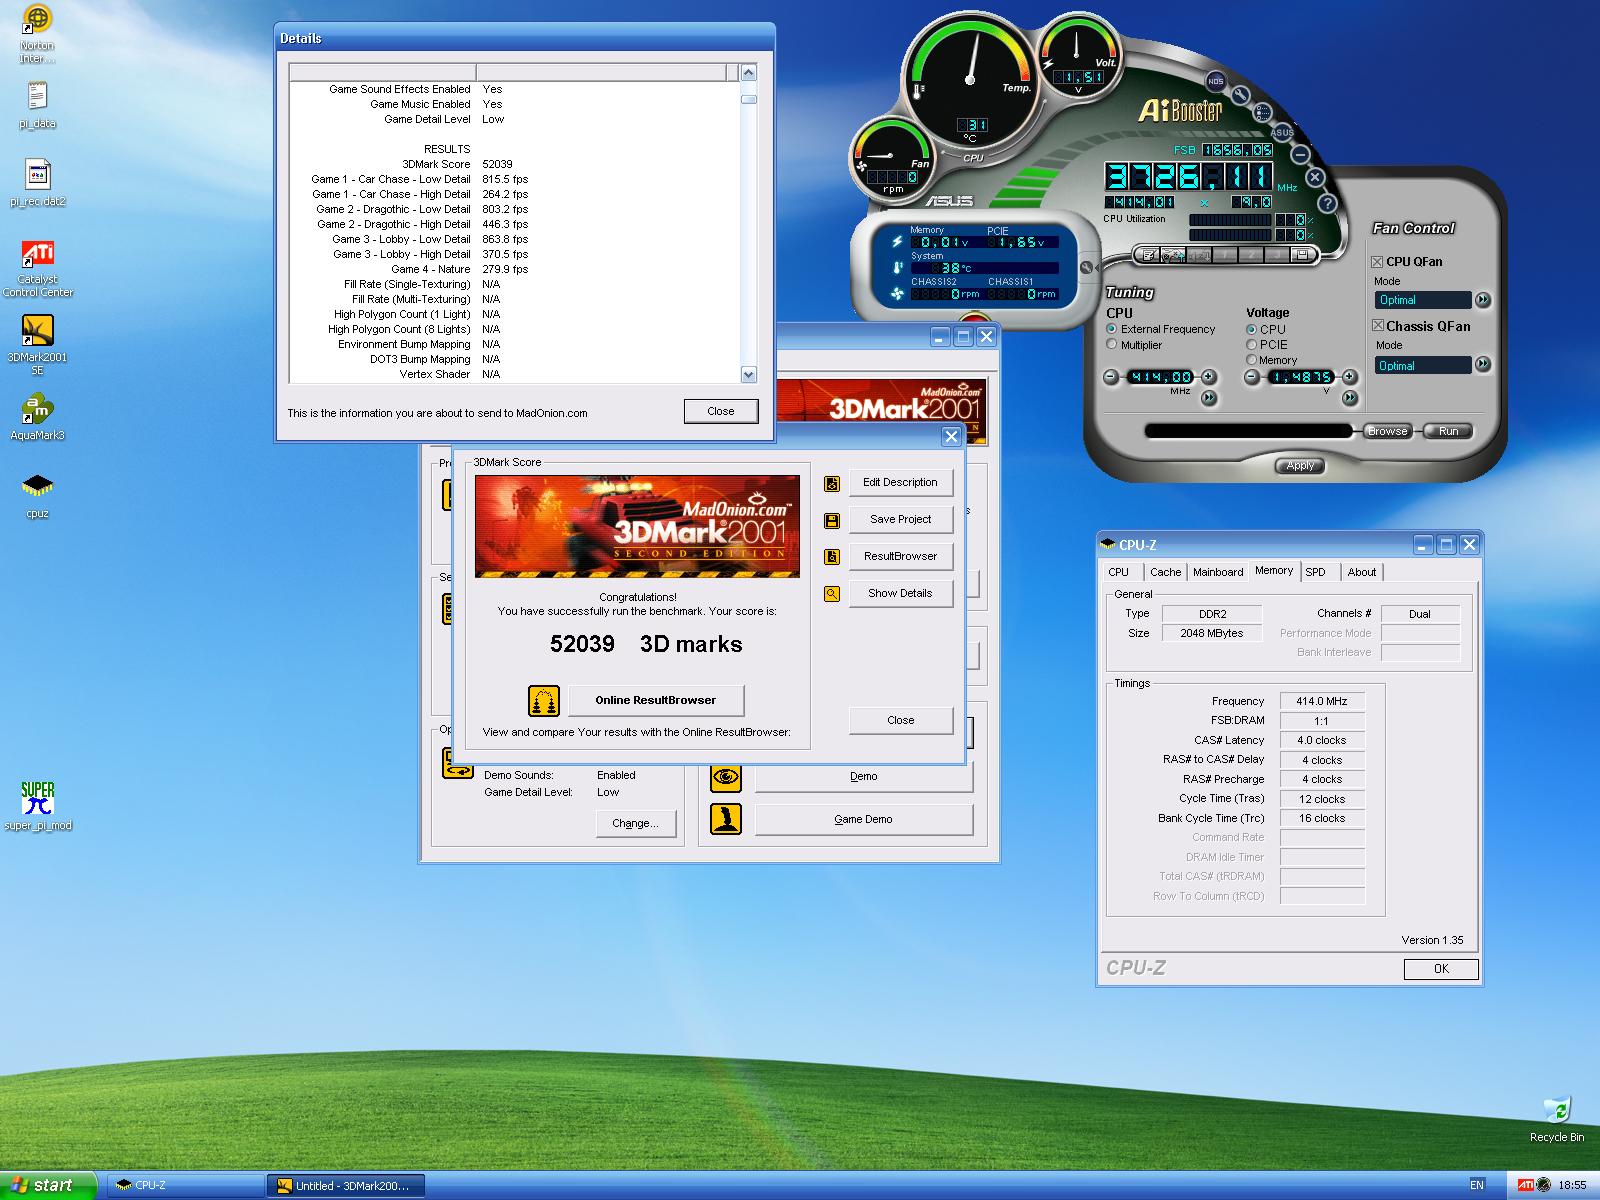Click the NOS button in AiBooster
Screen dimensions: 1600x1200
[x=1216, y=81]
